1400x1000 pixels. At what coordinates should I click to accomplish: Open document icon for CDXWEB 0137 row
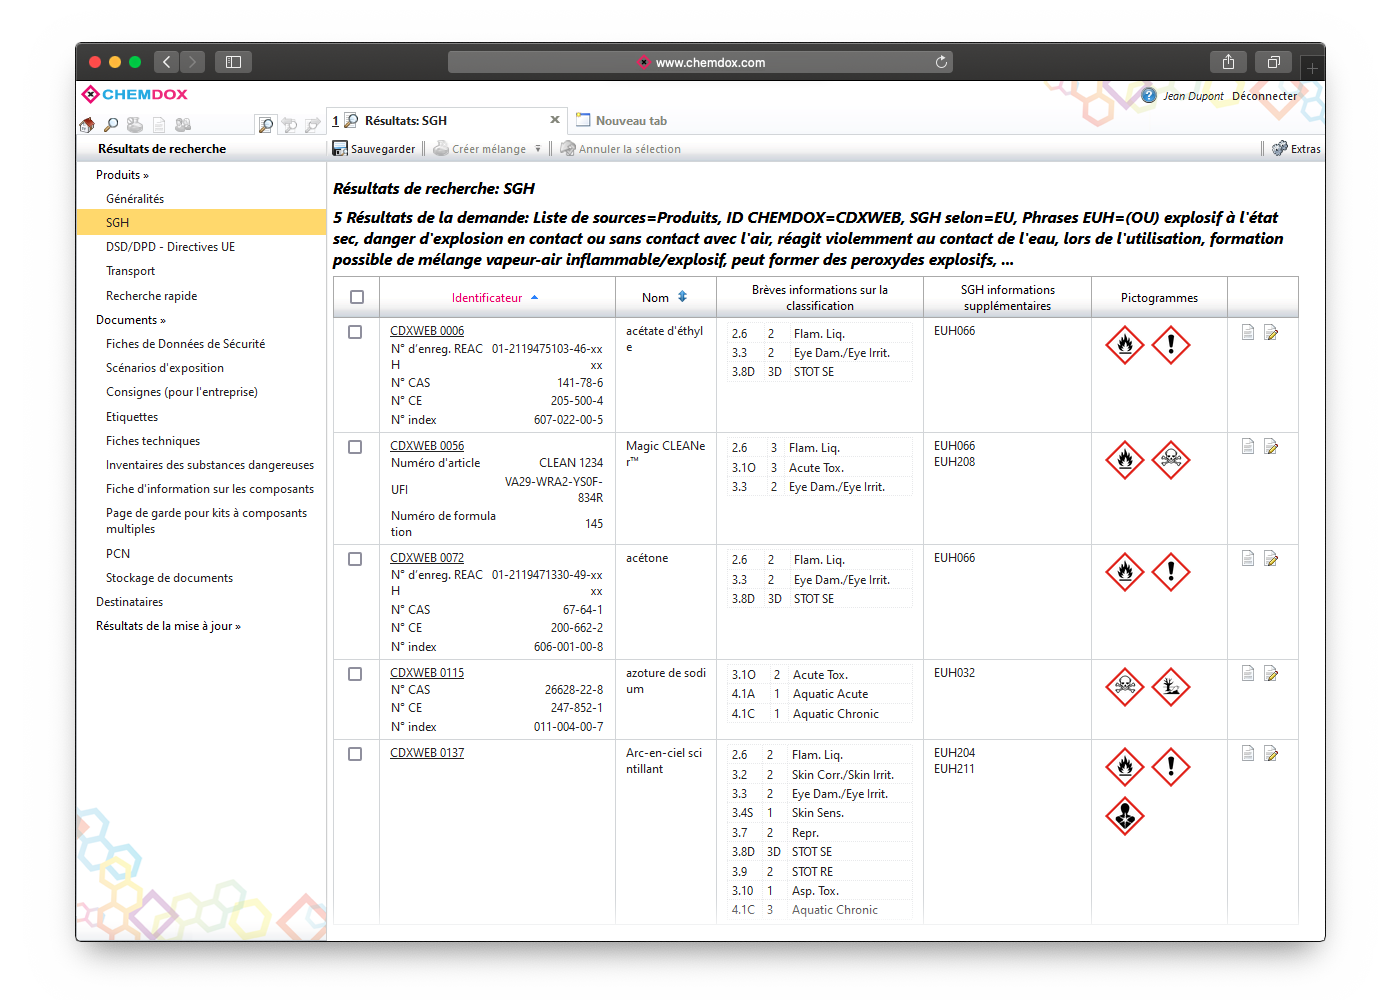pyautogui.click(x=1248, y=753)
